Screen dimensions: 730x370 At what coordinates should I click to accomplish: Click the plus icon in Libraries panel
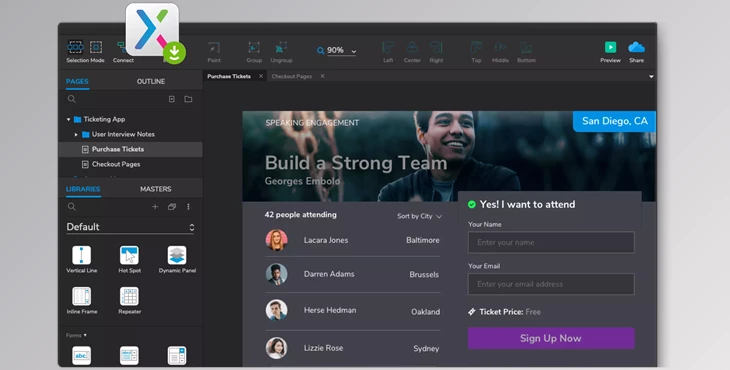tap(155, 207)
